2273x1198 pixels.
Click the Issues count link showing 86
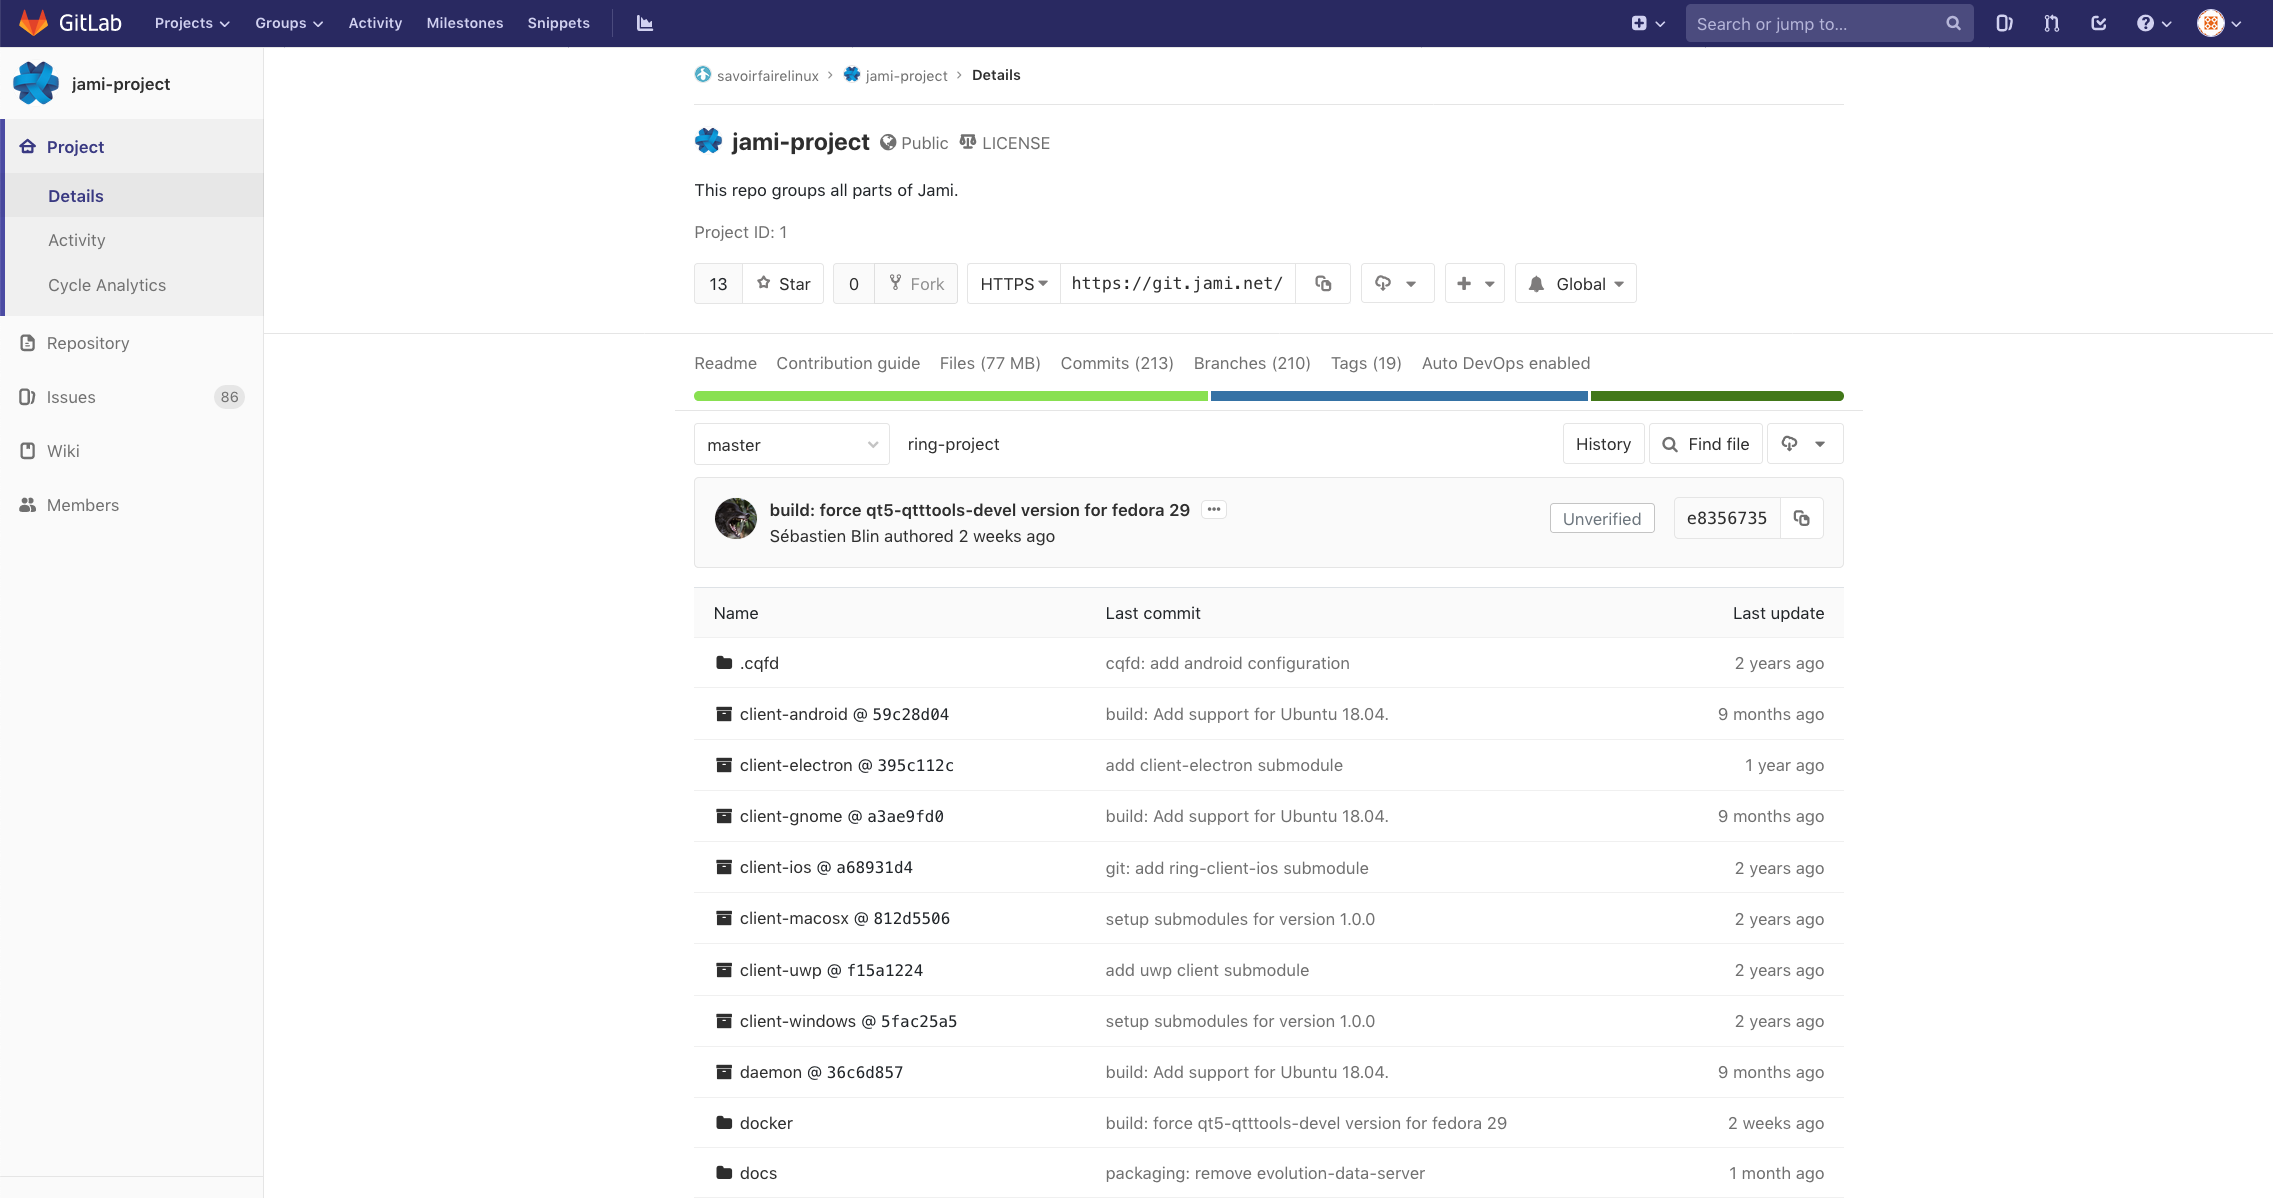tap(229, 397)
